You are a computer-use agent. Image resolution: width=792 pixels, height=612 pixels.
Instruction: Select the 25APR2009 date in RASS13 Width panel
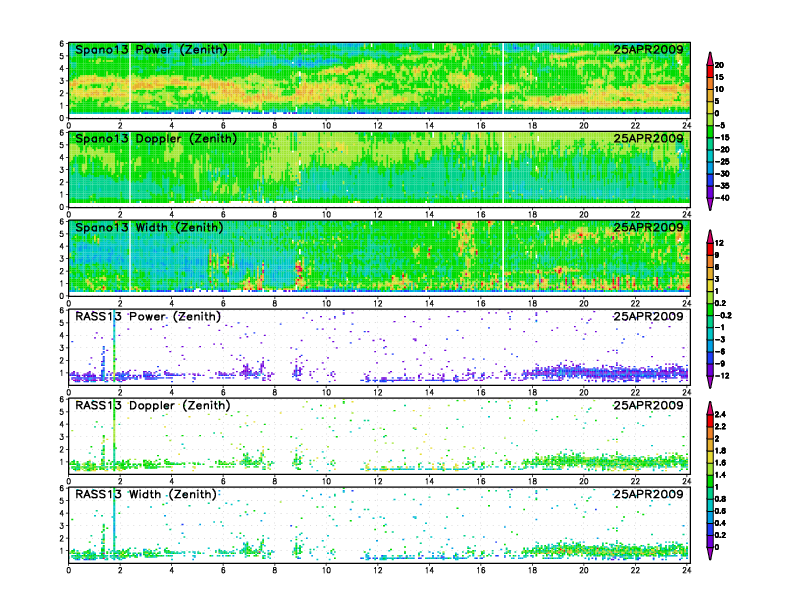click(x=648, y=494)
